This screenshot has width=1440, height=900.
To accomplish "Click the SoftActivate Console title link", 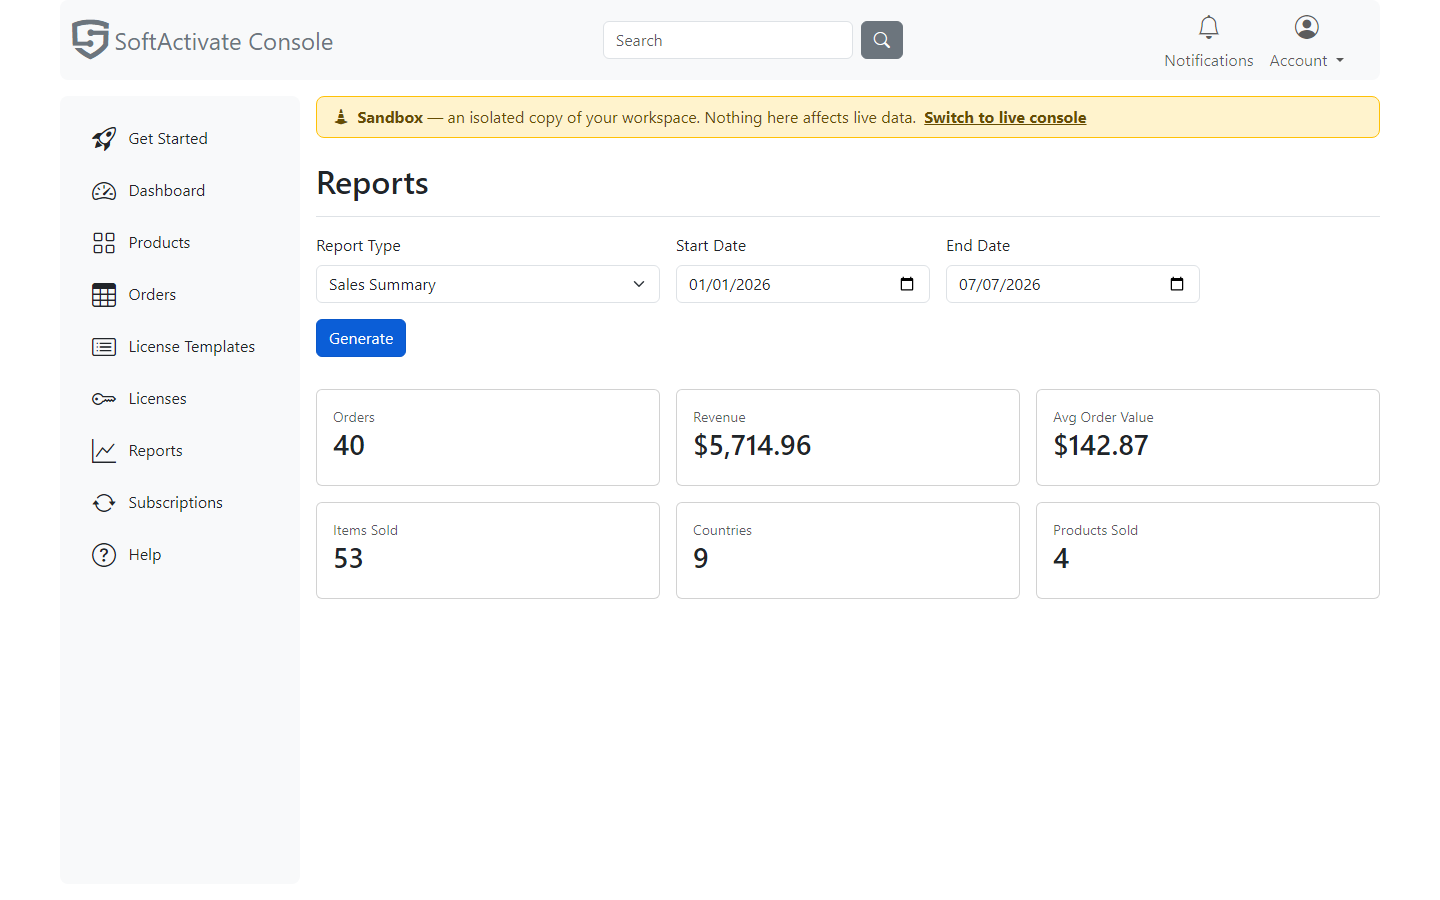I will (224, 41).
